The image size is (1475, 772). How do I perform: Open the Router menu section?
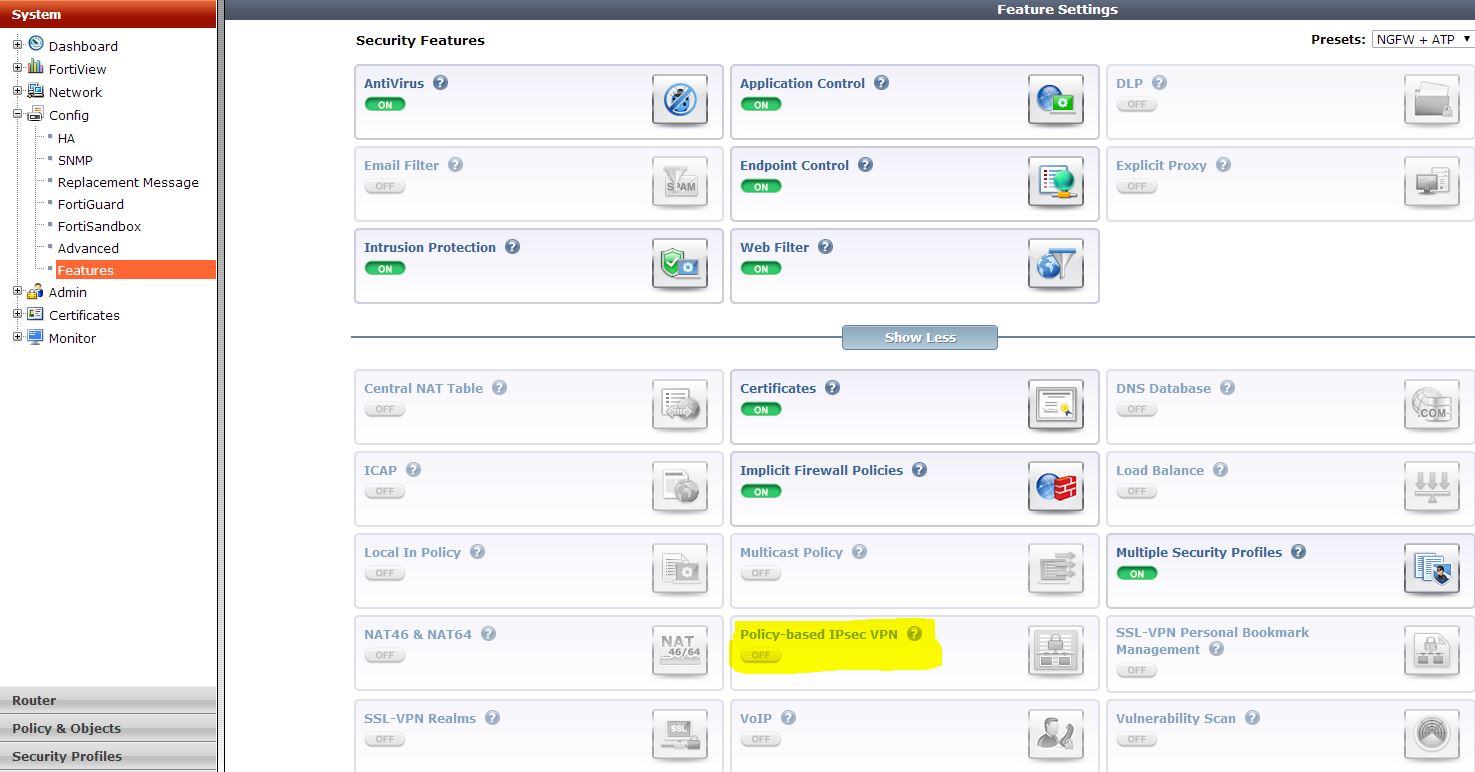[108, 700]
